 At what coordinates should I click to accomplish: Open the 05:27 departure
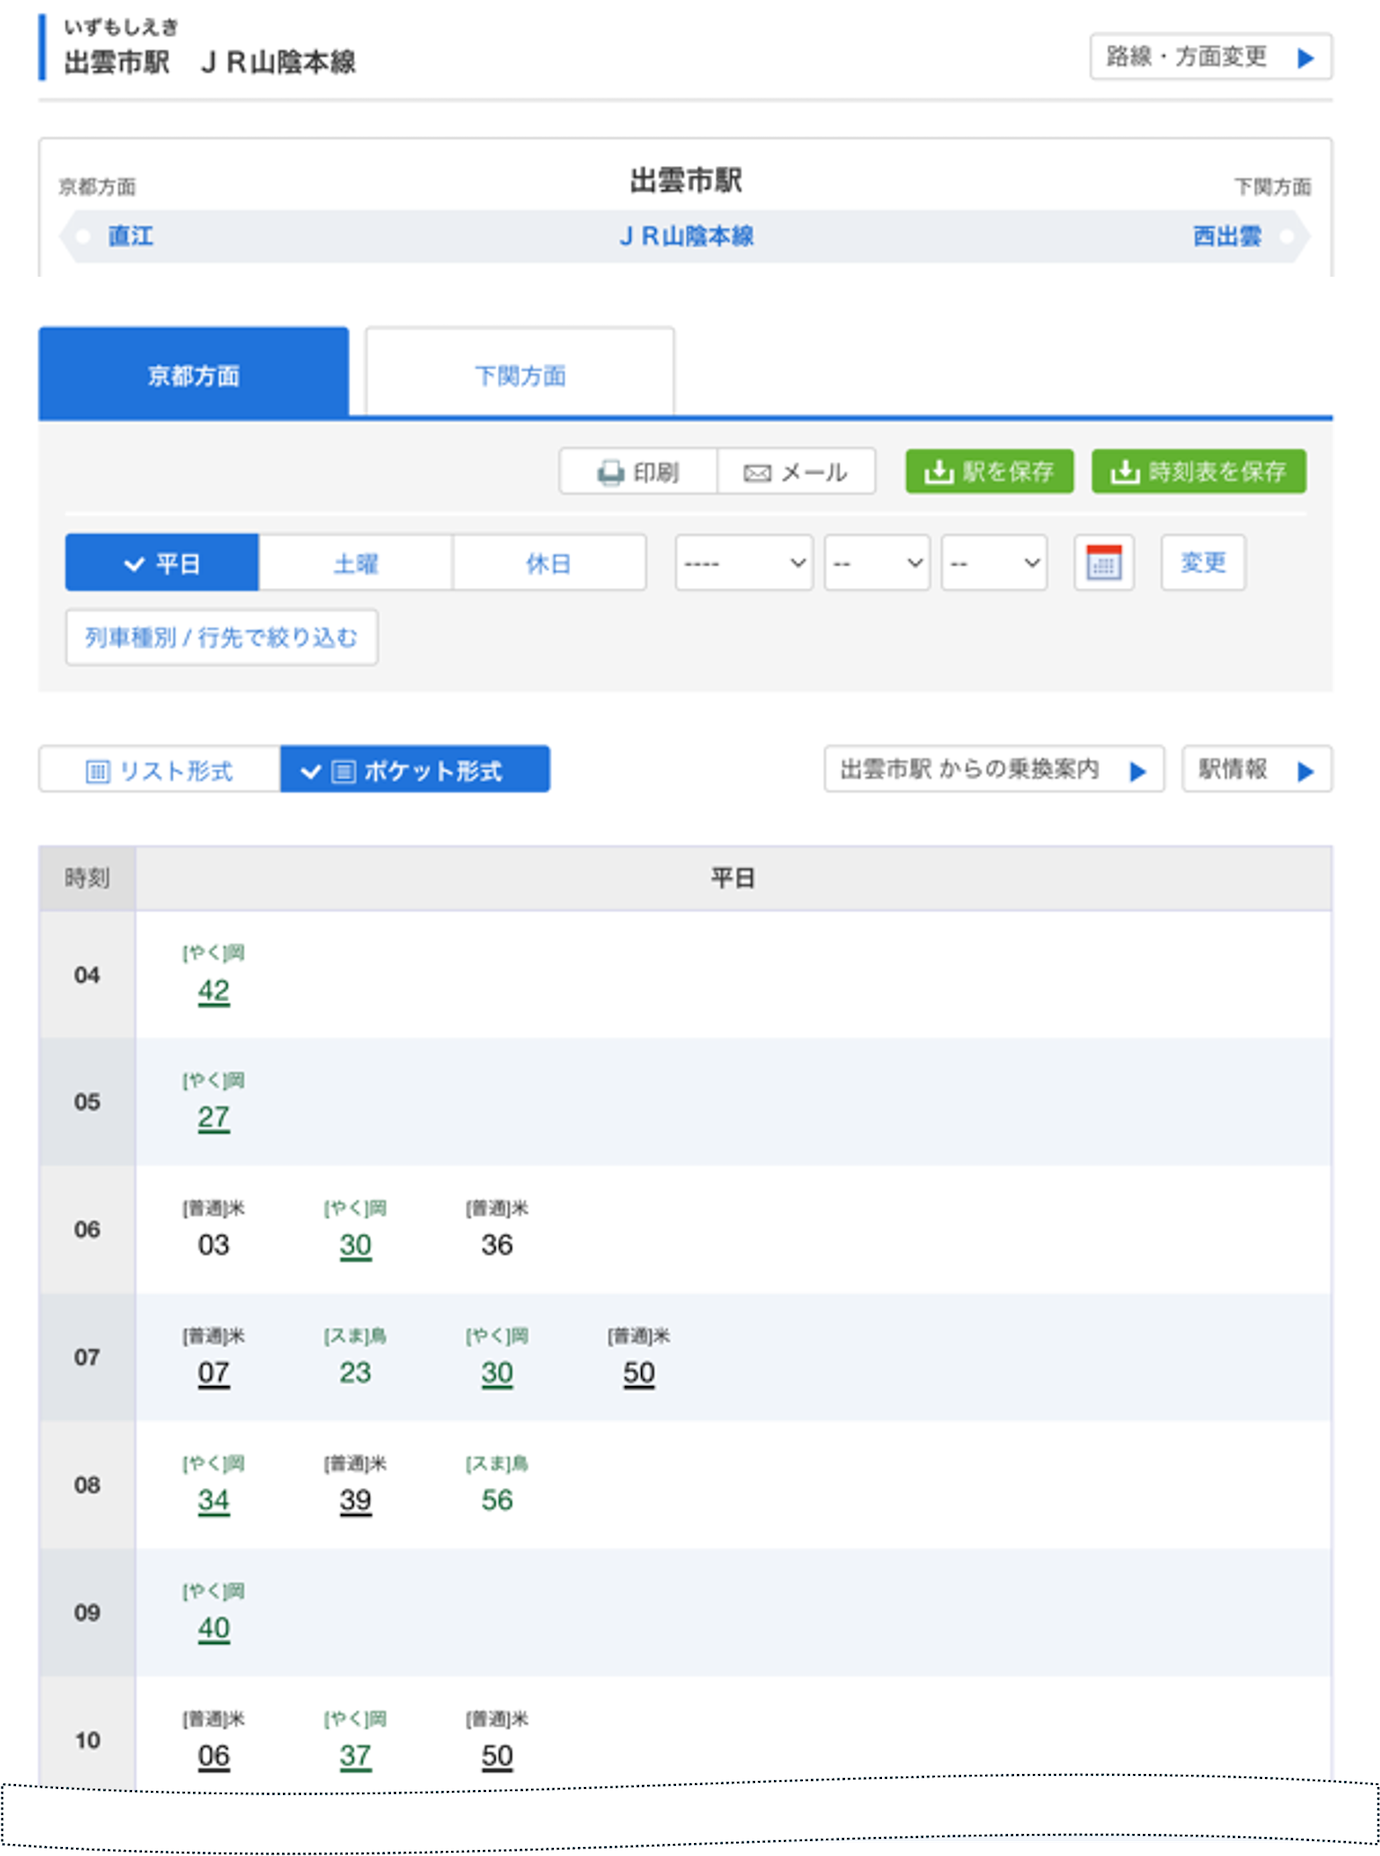214,1118
